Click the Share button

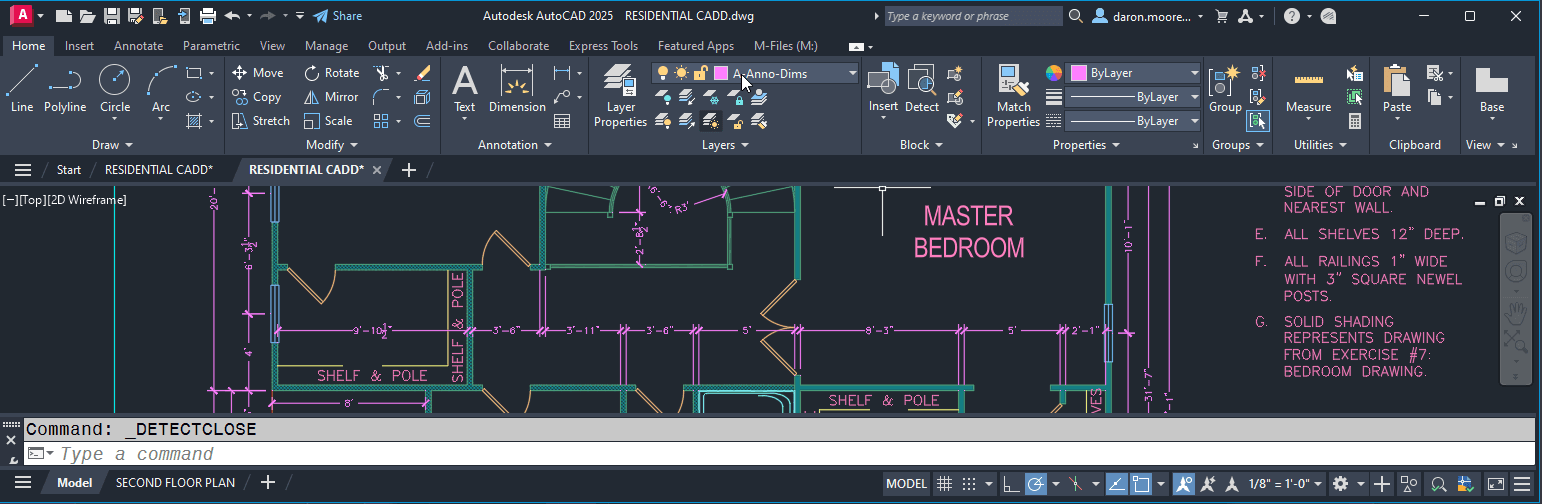pos(337,16)
